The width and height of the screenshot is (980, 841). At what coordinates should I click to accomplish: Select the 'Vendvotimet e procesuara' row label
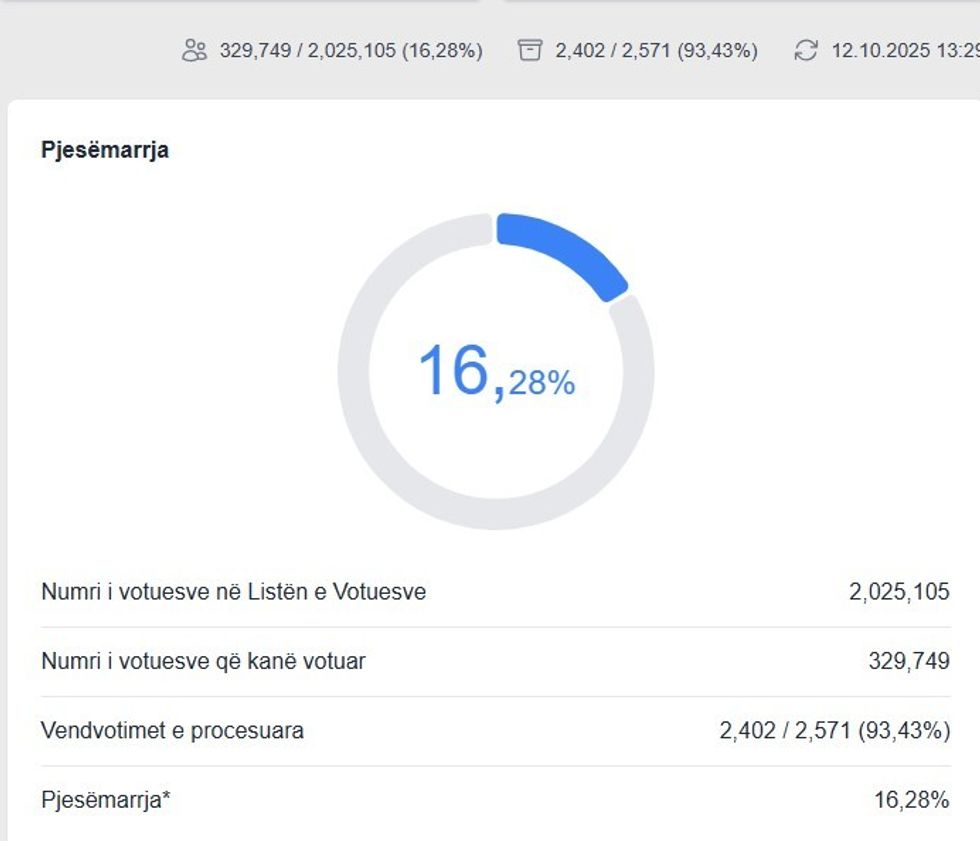[x=172, y=731]
